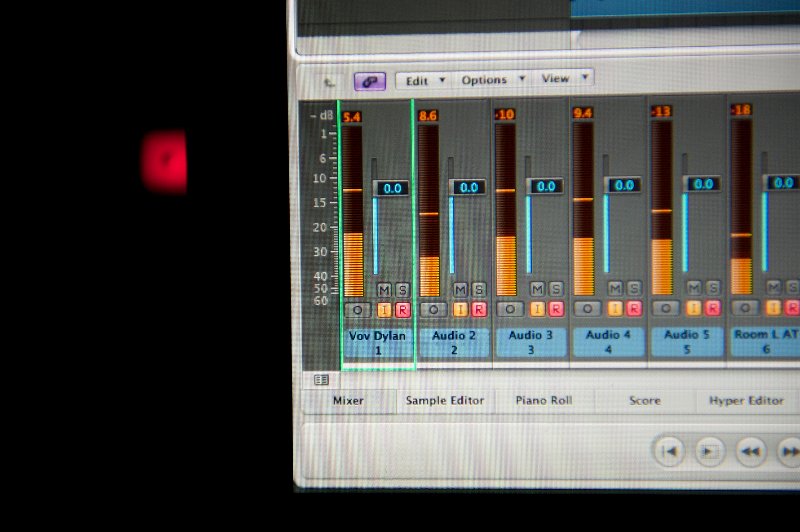Reset the 9.4 peak level on Audio 4
The width and height of the screenshot is (800, 532).
pyautogui.click(x=582, y=113)
